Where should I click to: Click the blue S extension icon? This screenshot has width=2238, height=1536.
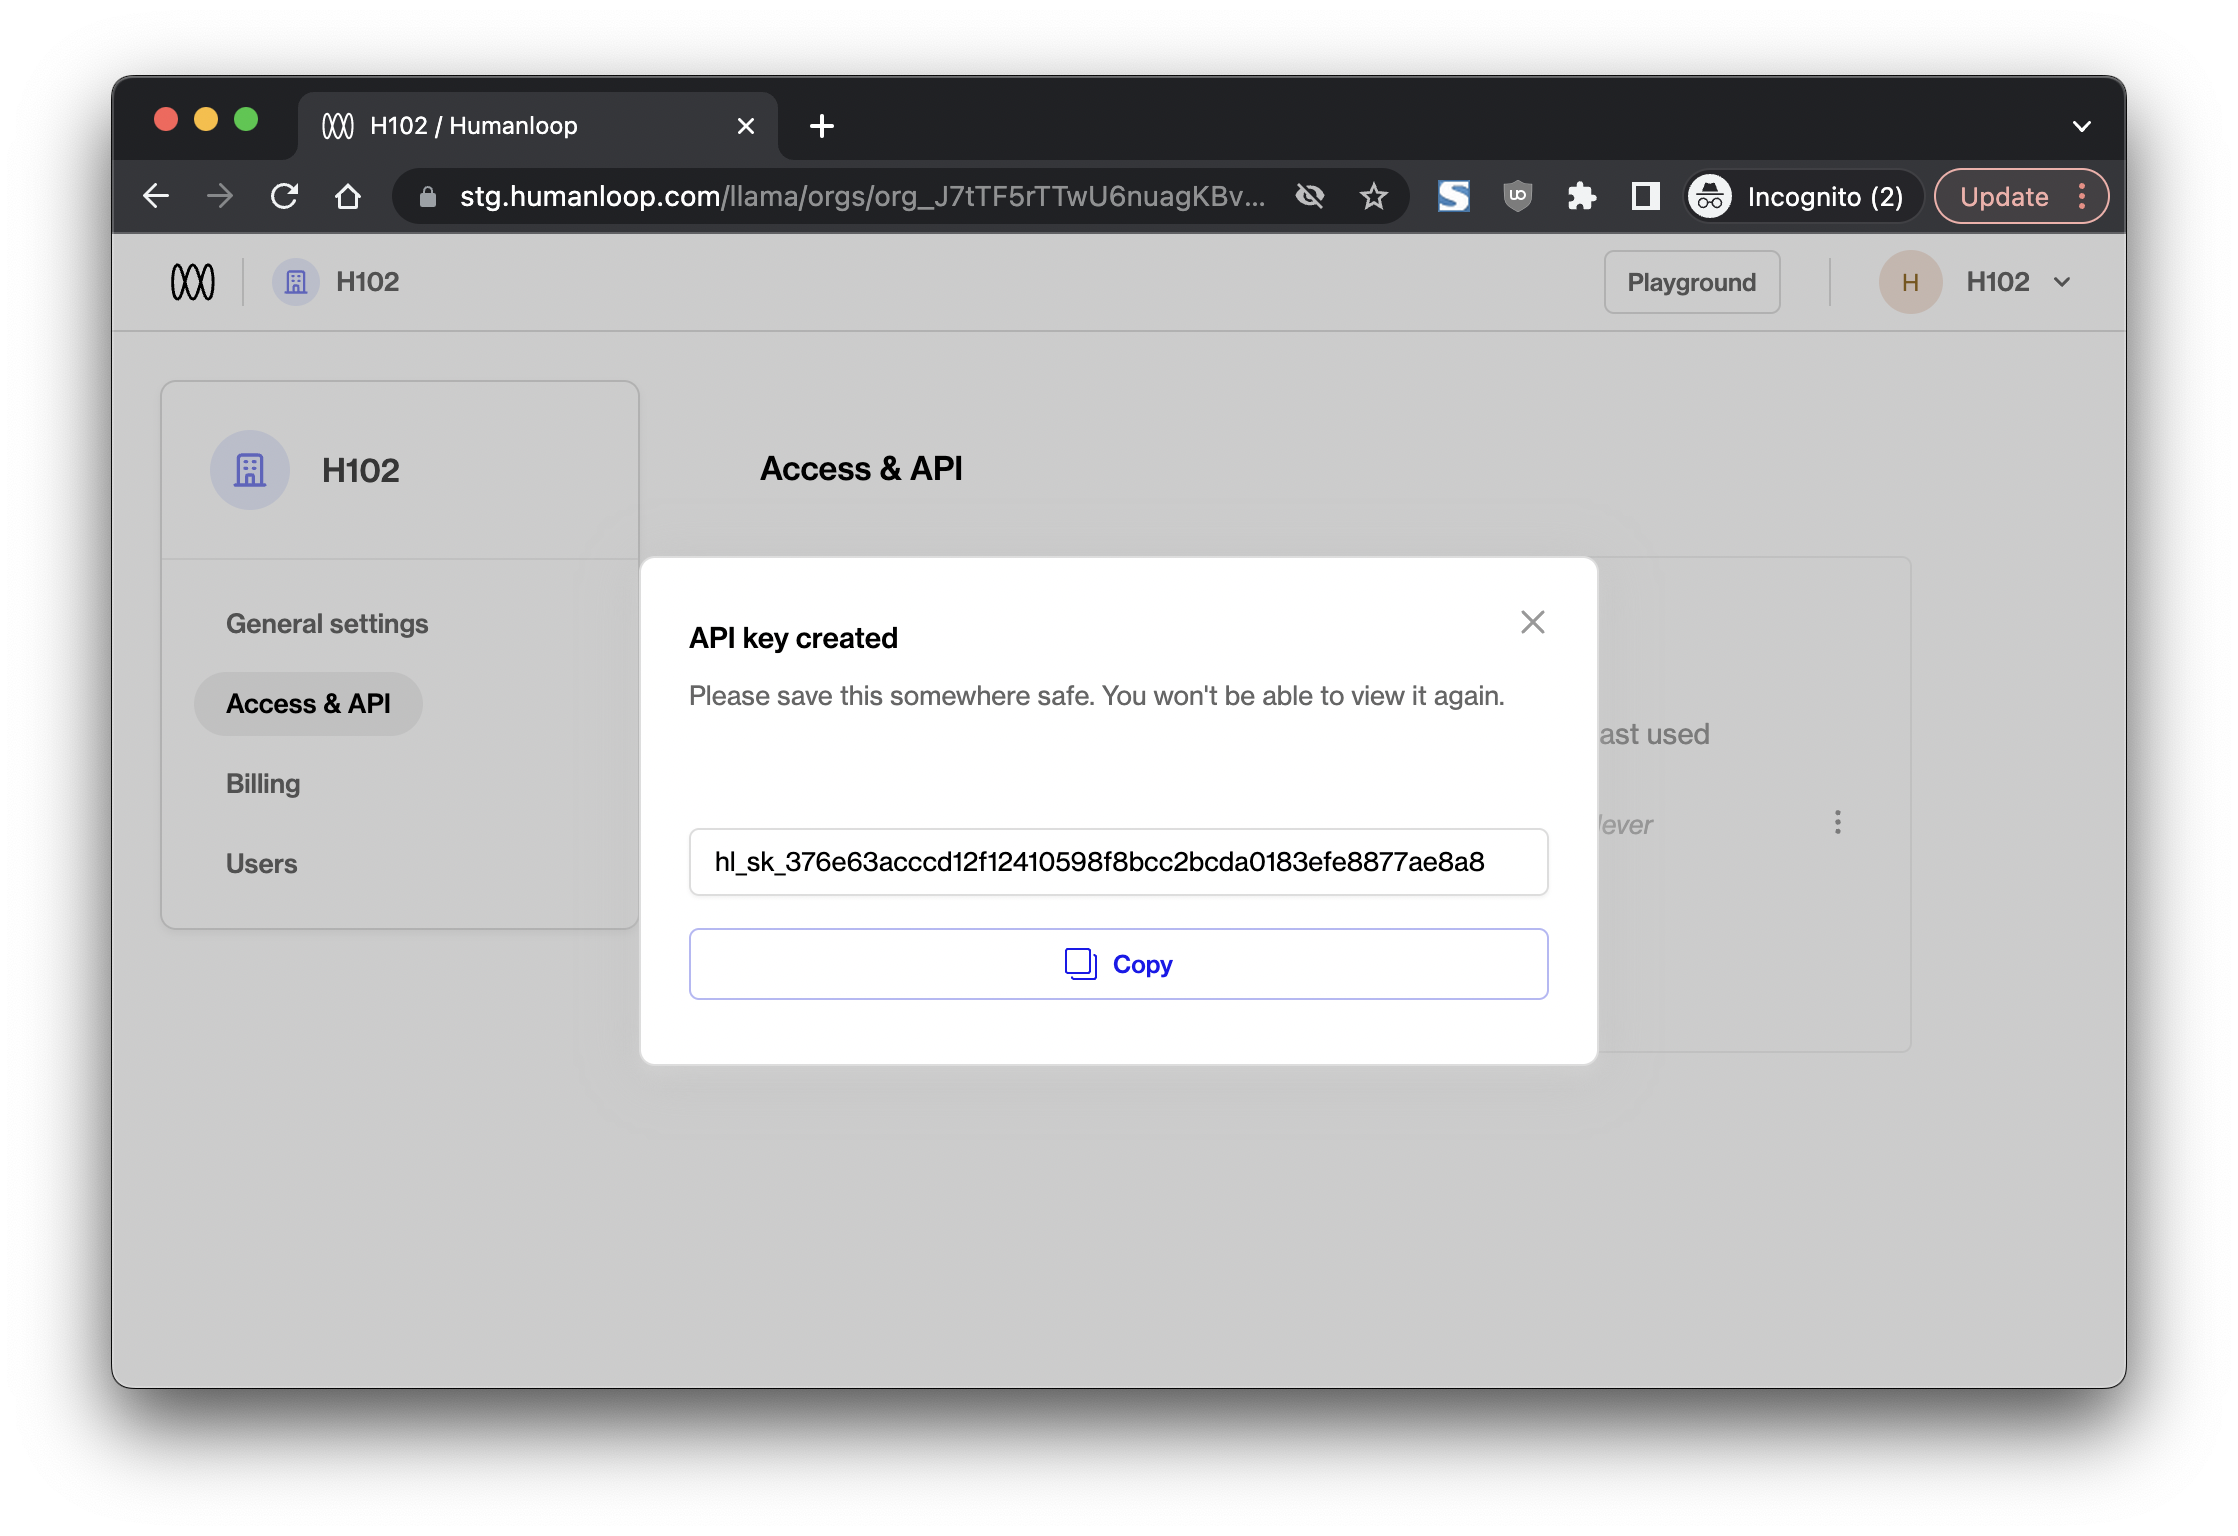[x=1453, y=196]
